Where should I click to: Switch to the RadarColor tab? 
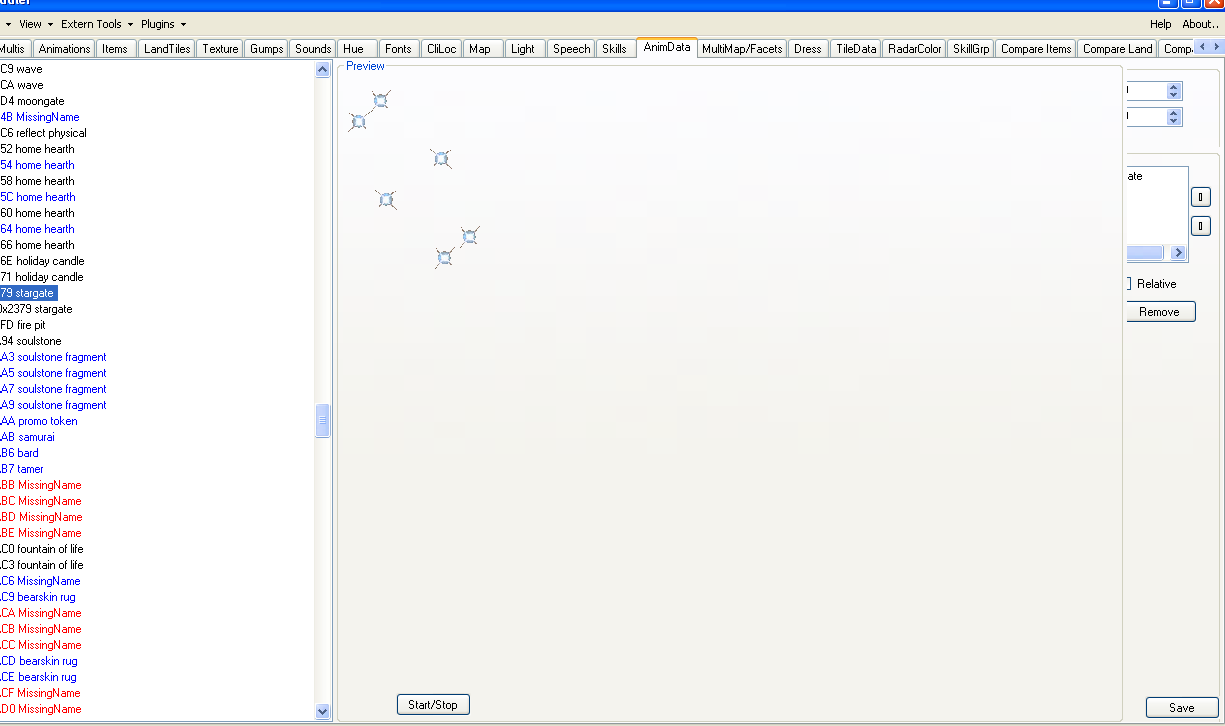[x=915, y=49]
